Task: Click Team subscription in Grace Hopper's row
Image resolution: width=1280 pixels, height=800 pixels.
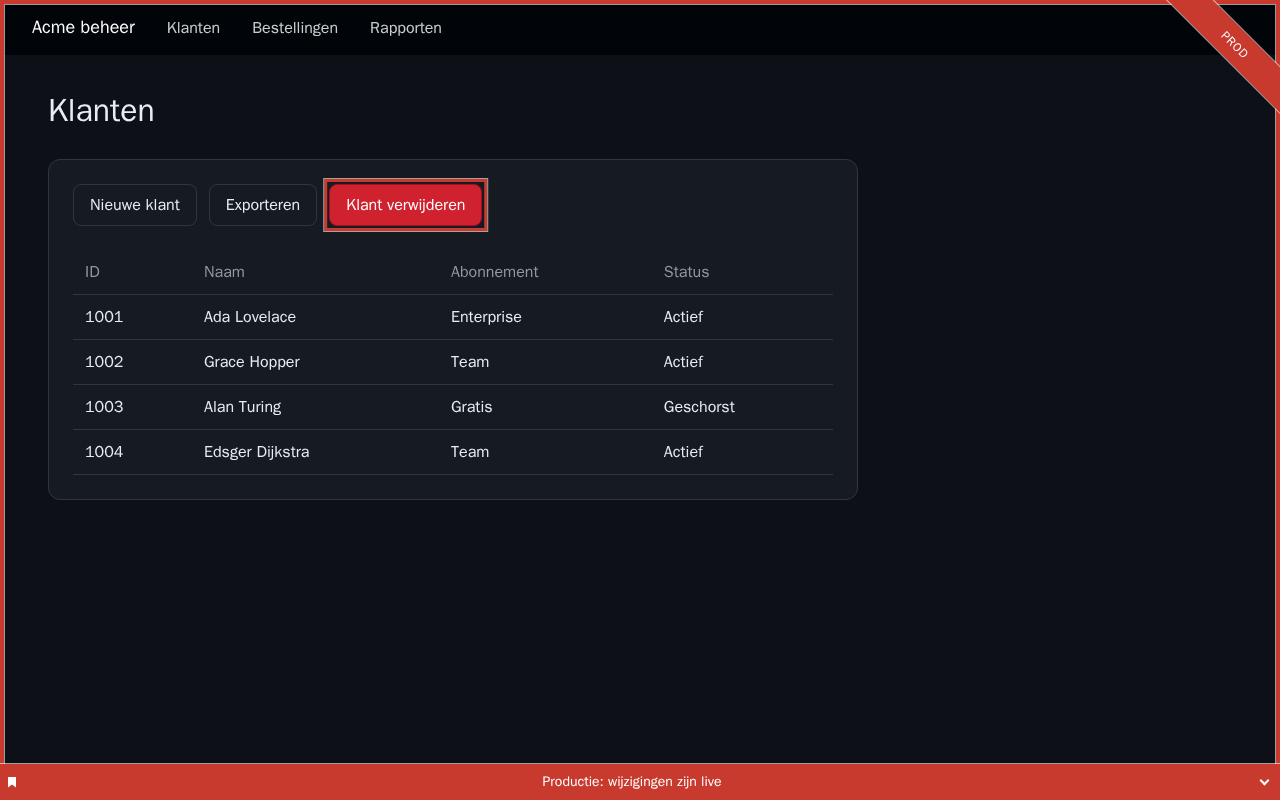Action: pyautogui.click(x=470, y=362)
